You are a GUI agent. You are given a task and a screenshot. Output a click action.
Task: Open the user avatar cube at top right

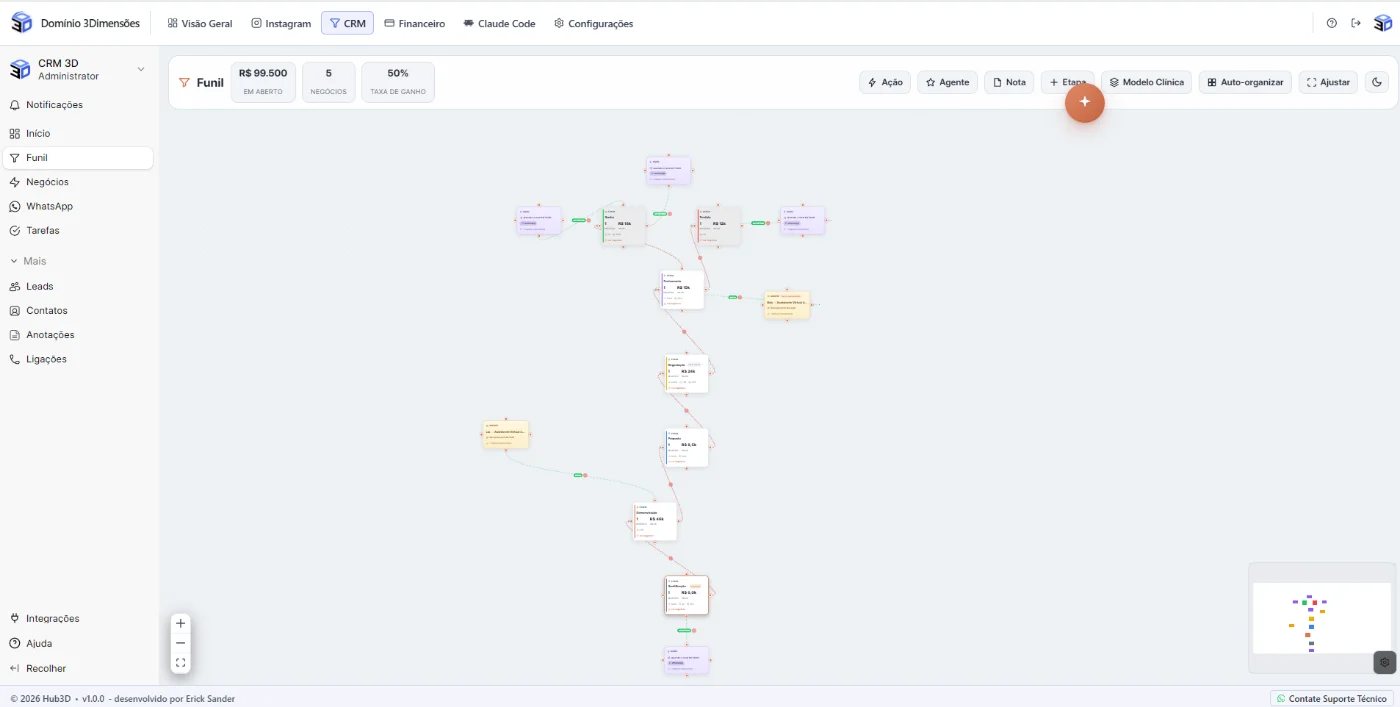[1383, 23]
